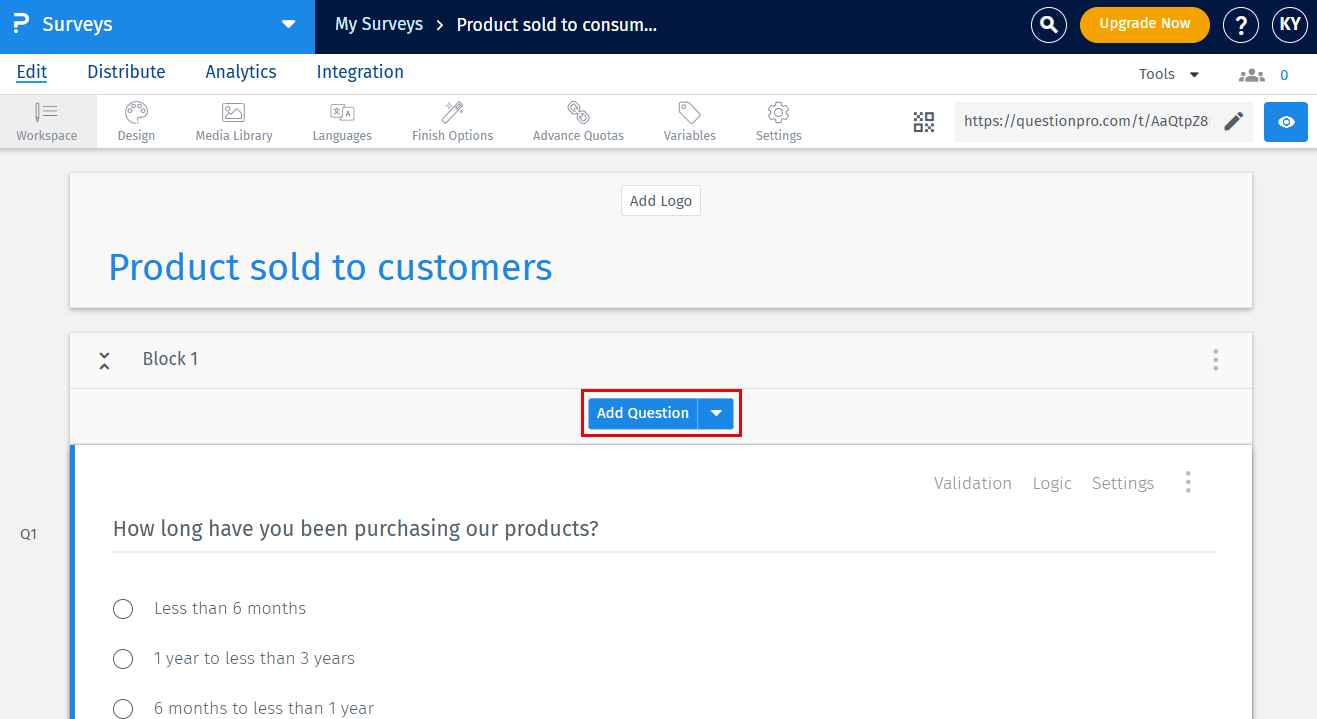The width and height of the screenshot is (1317, 719).
Task: Collapse Block 1 with the chevron toggle
Action: coord(104,360)
